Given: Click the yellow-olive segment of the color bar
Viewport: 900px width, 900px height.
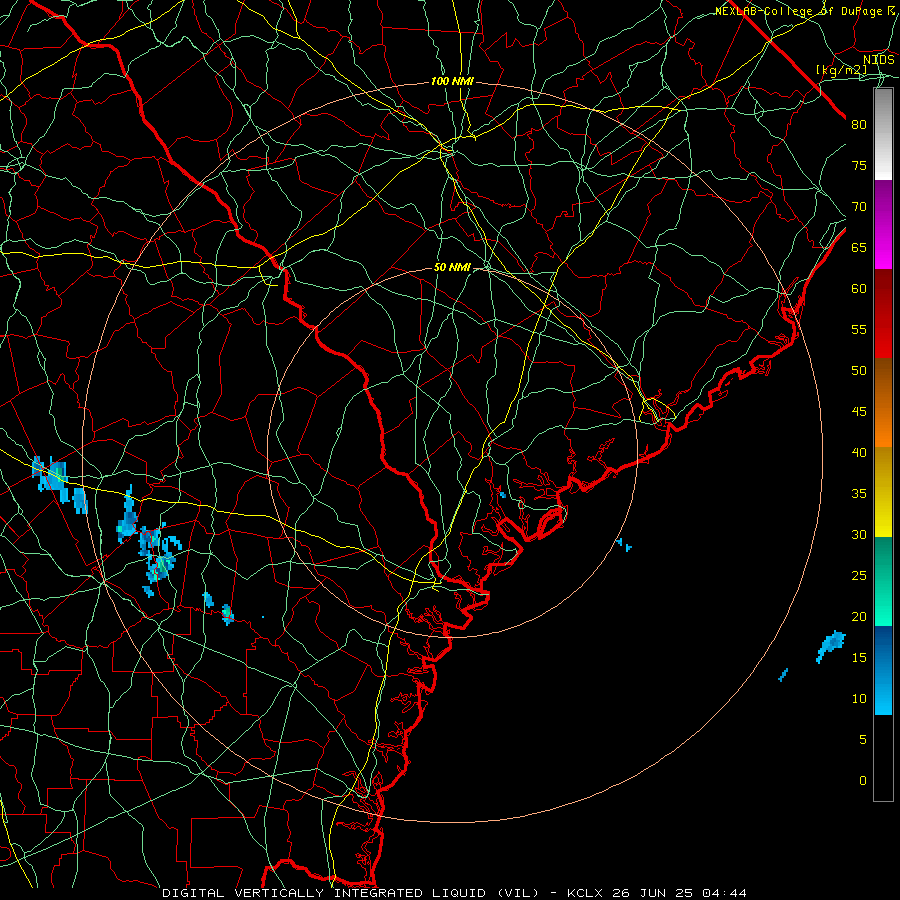Looking at the screenshot, I should [883, 492].
